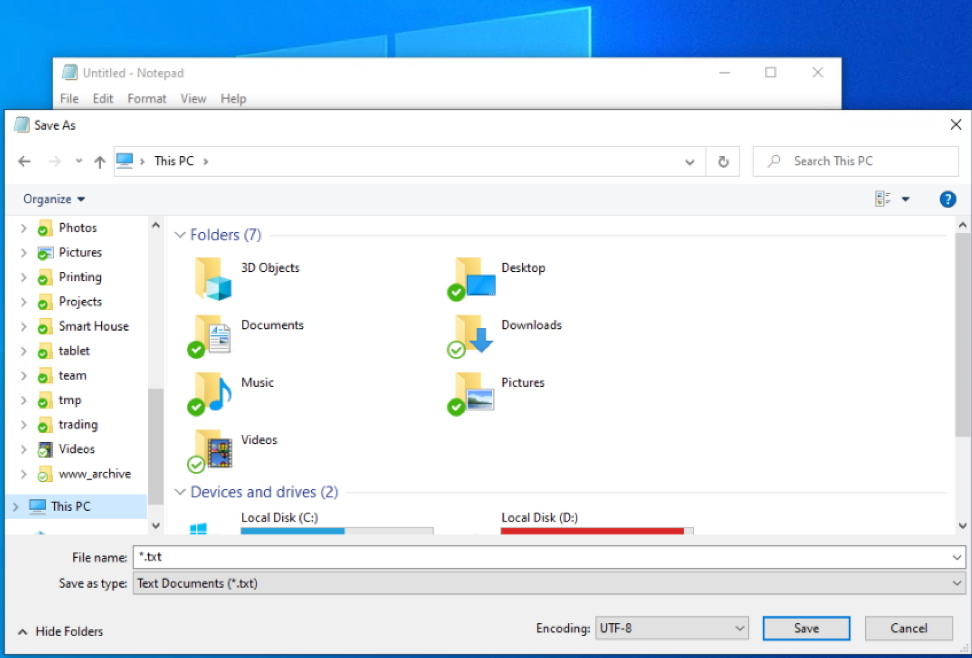Select the Music folder icon
The height and width of the screenshot is (658, 972).
pos(213,393)
